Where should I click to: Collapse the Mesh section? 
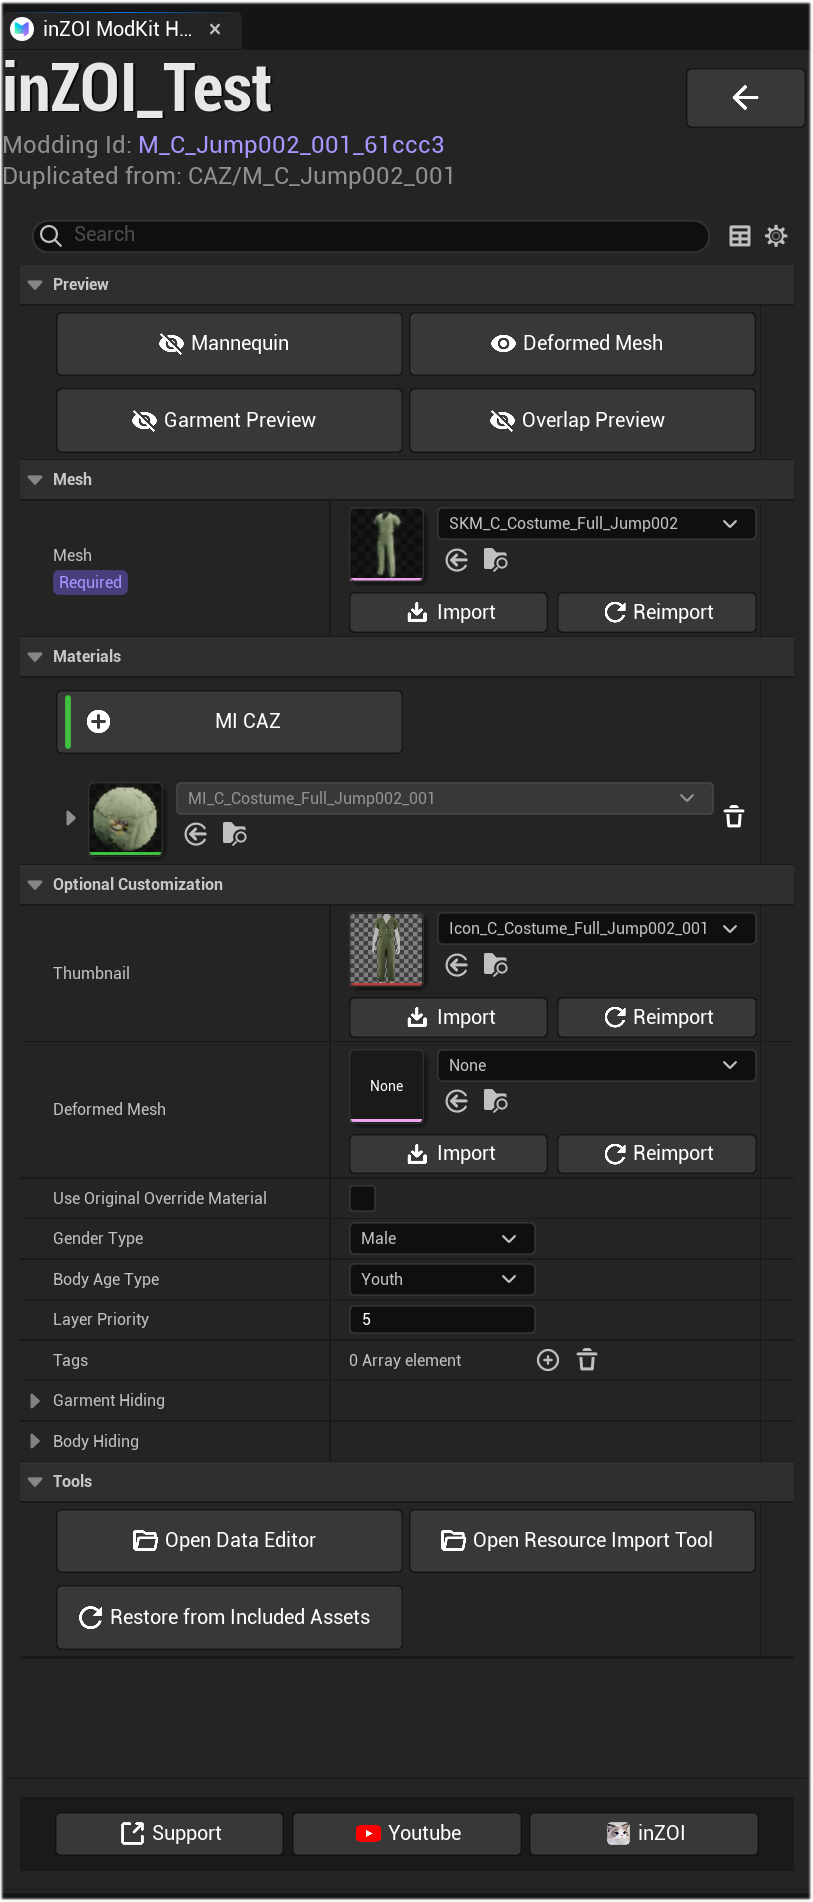pyautogui.click(x=35, y=480)
